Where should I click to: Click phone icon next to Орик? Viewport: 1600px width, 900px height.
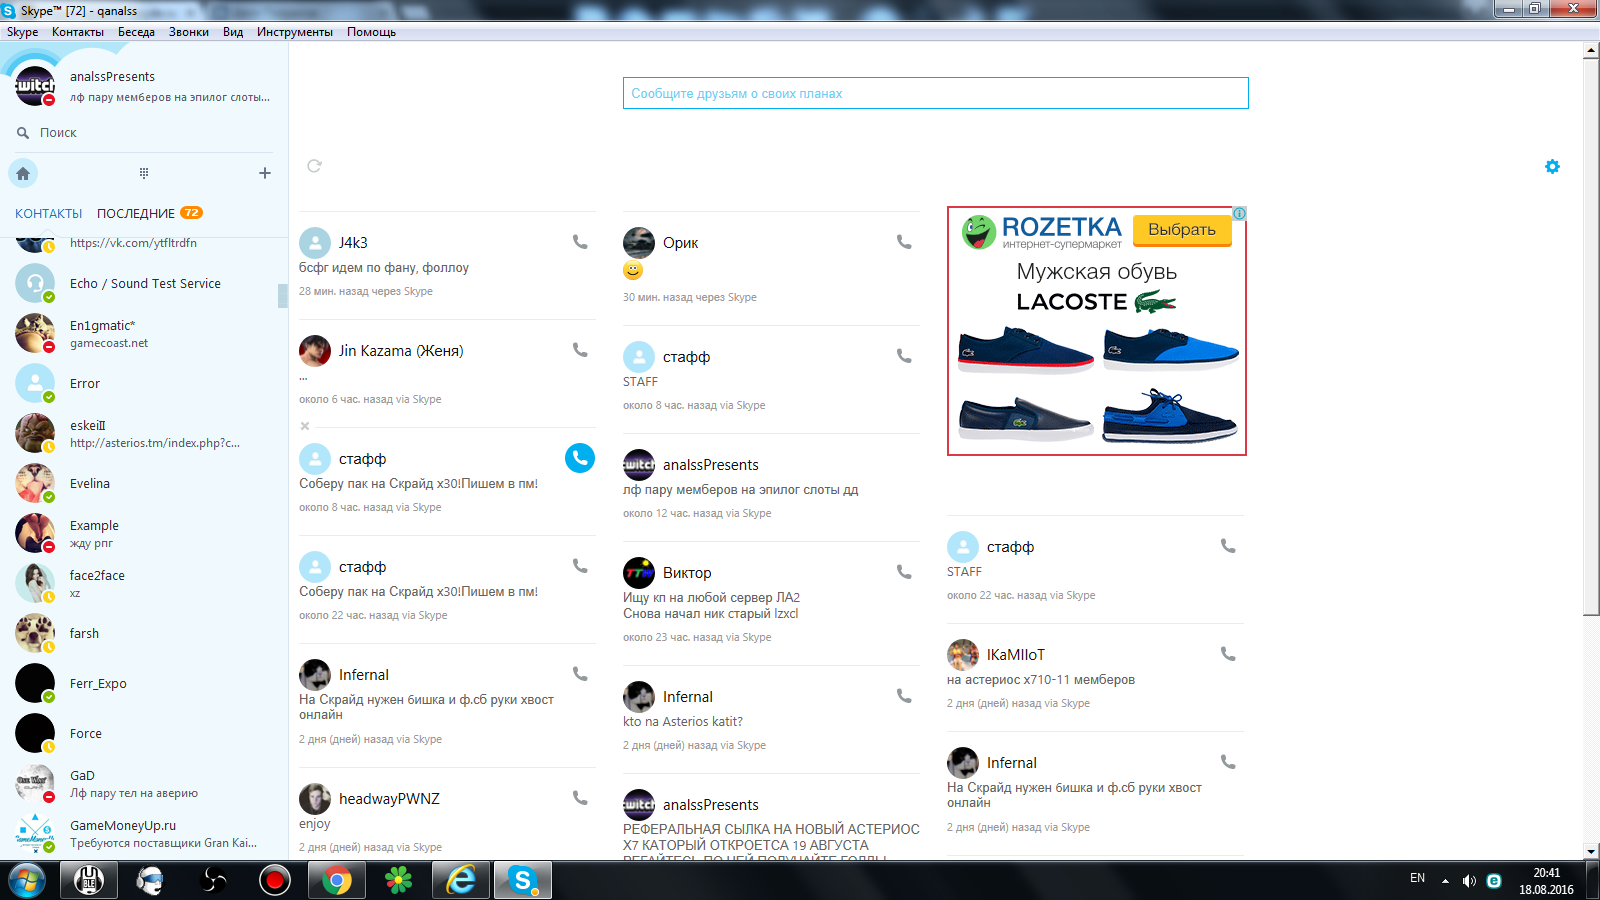[904, 242]
